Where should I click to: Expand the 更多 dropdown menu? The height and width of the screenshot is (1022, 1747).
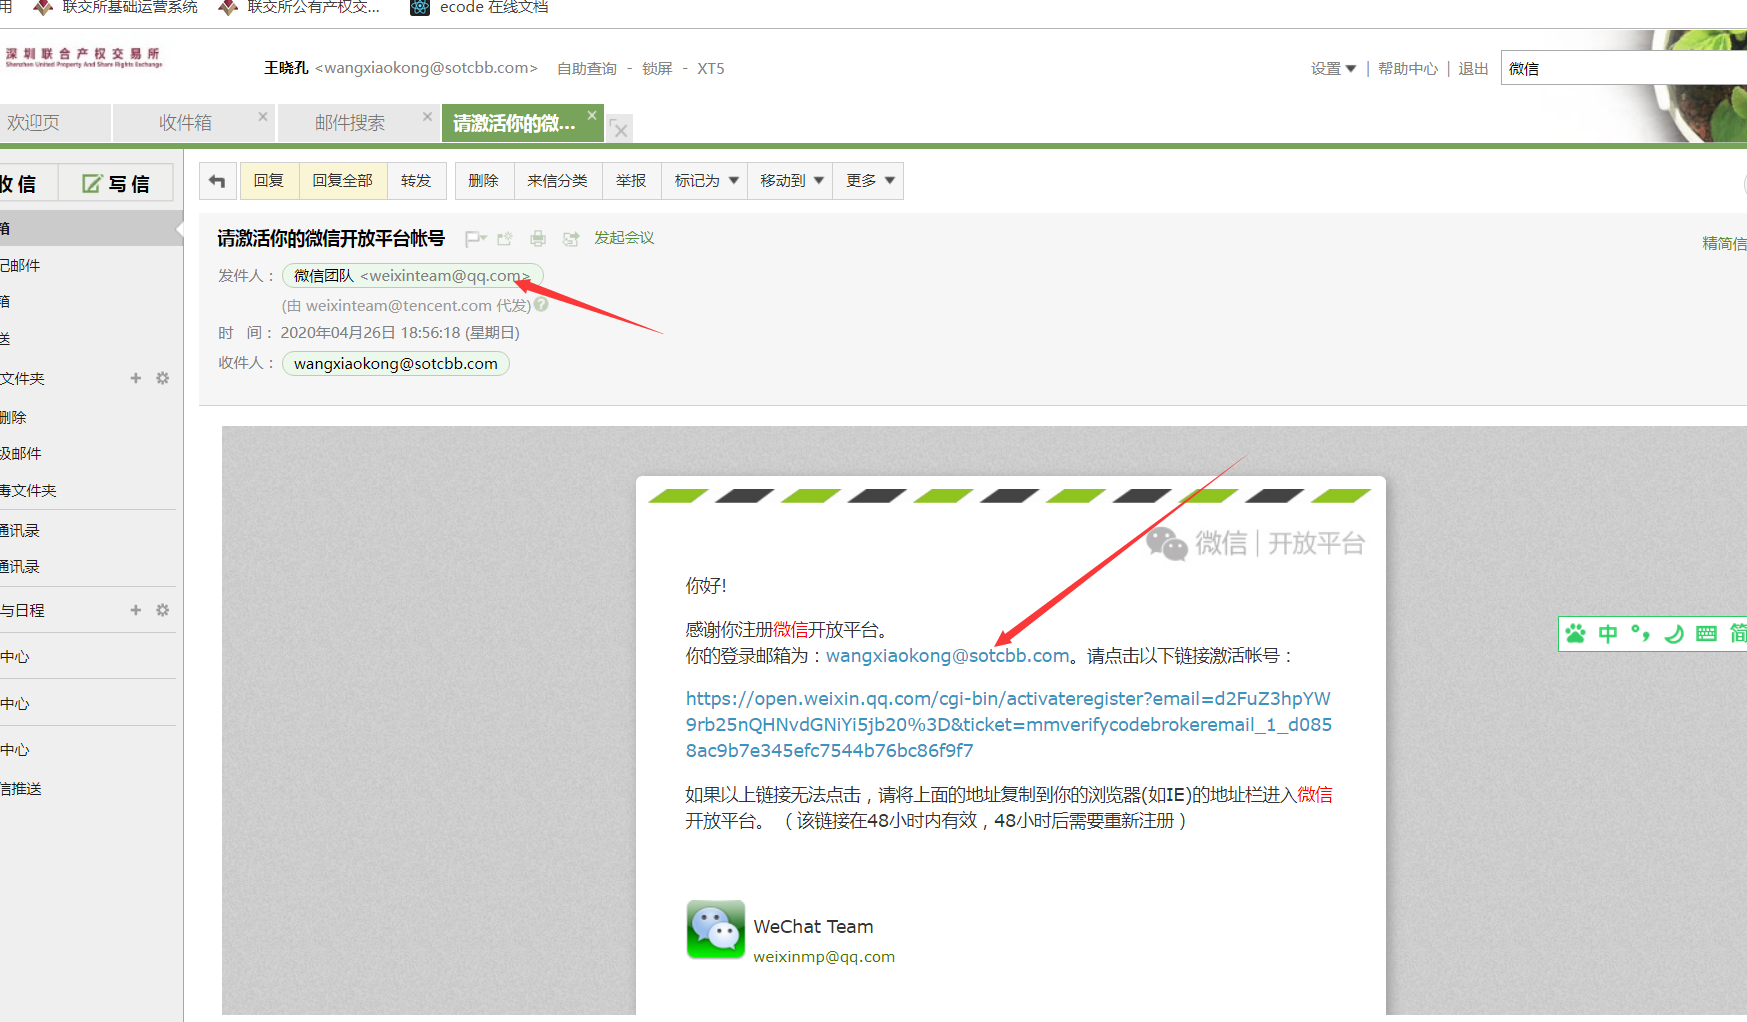[x=869, y=181]
